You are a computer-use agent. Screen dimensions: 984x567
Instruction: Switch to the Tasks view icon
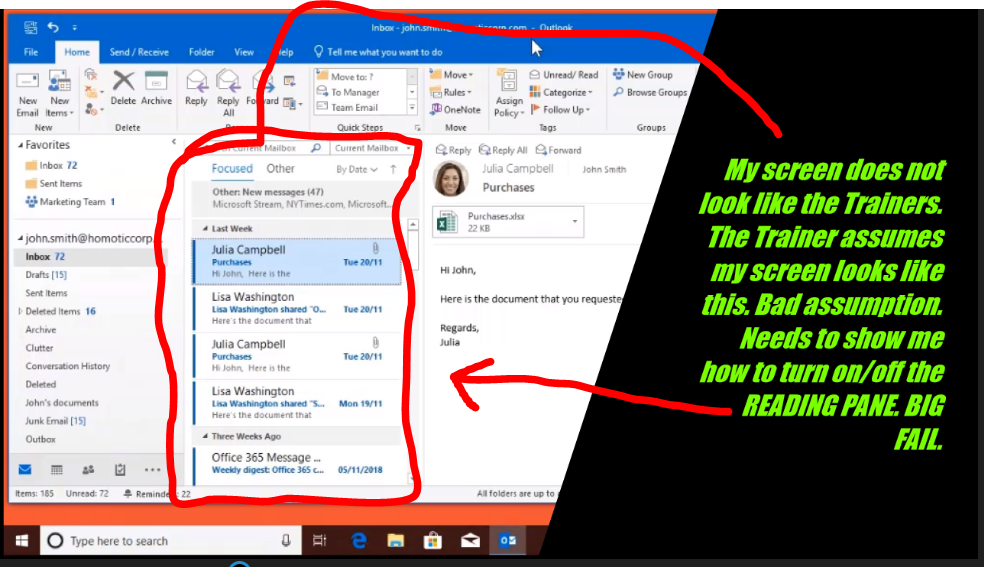coord(120,469)
